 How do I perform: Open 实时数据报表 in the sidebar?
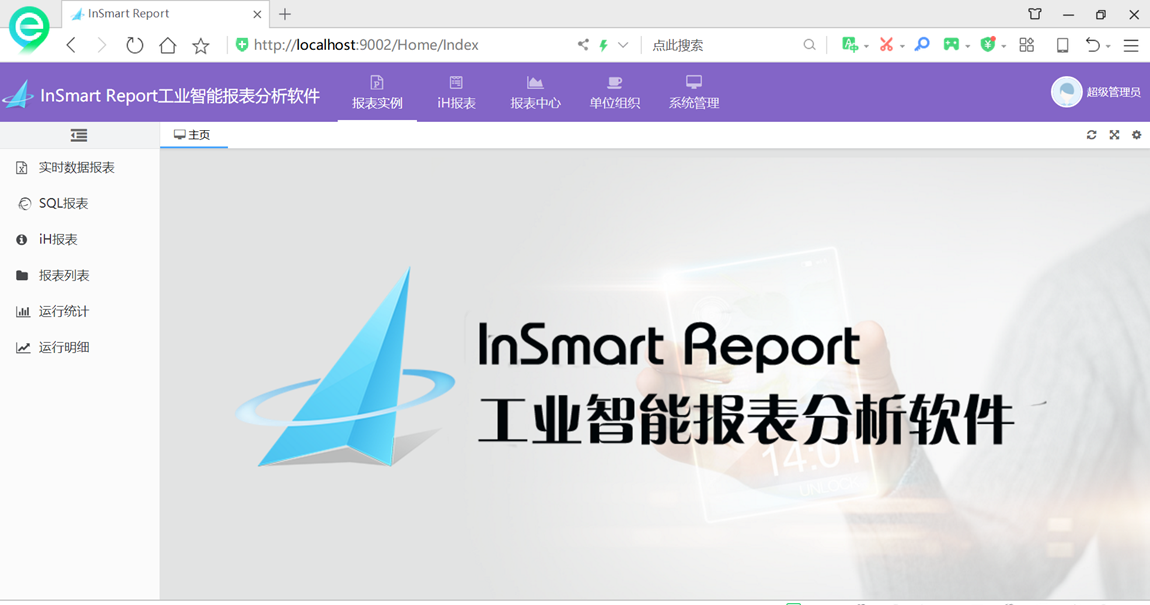79,168
